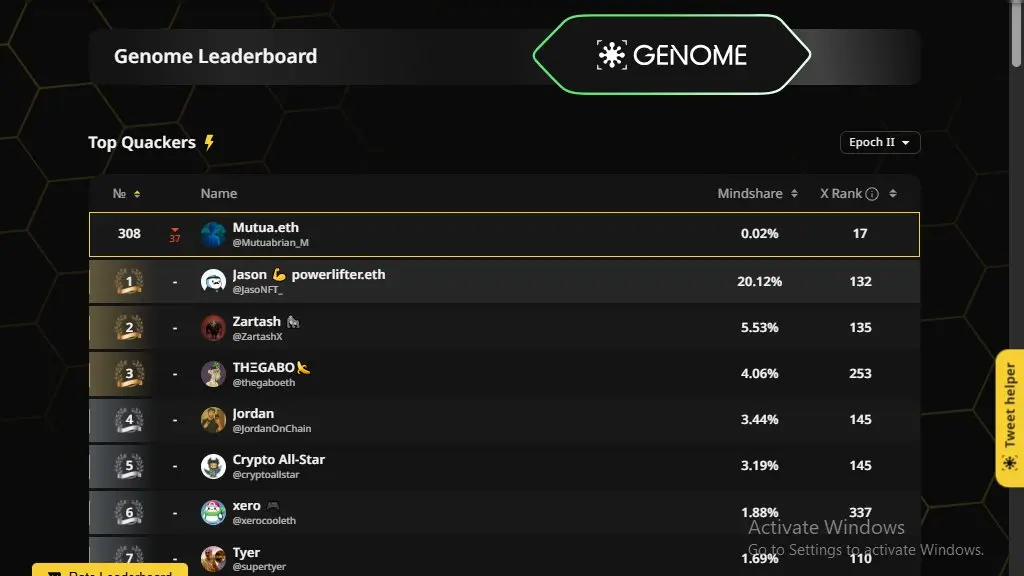Click the Rate Leaderboard button
This screenshot has width=1024, height=576.
110,569
